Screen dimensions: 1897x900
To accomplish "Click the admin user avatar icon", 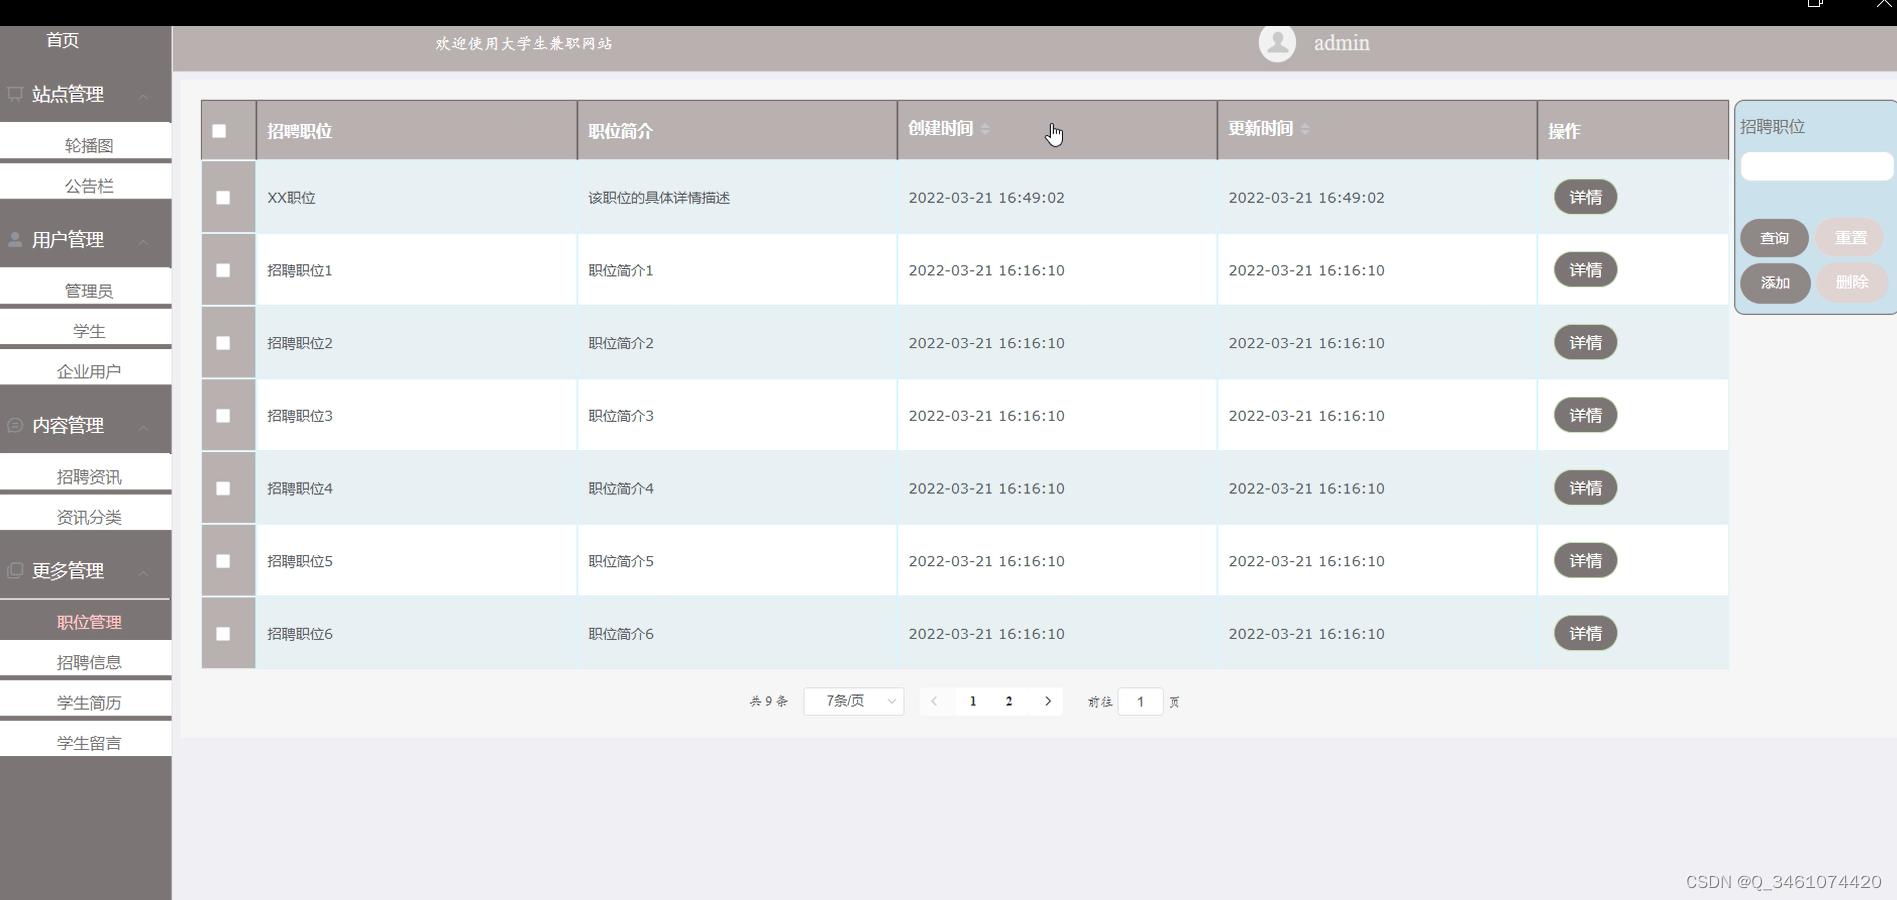I will 1277,43.
